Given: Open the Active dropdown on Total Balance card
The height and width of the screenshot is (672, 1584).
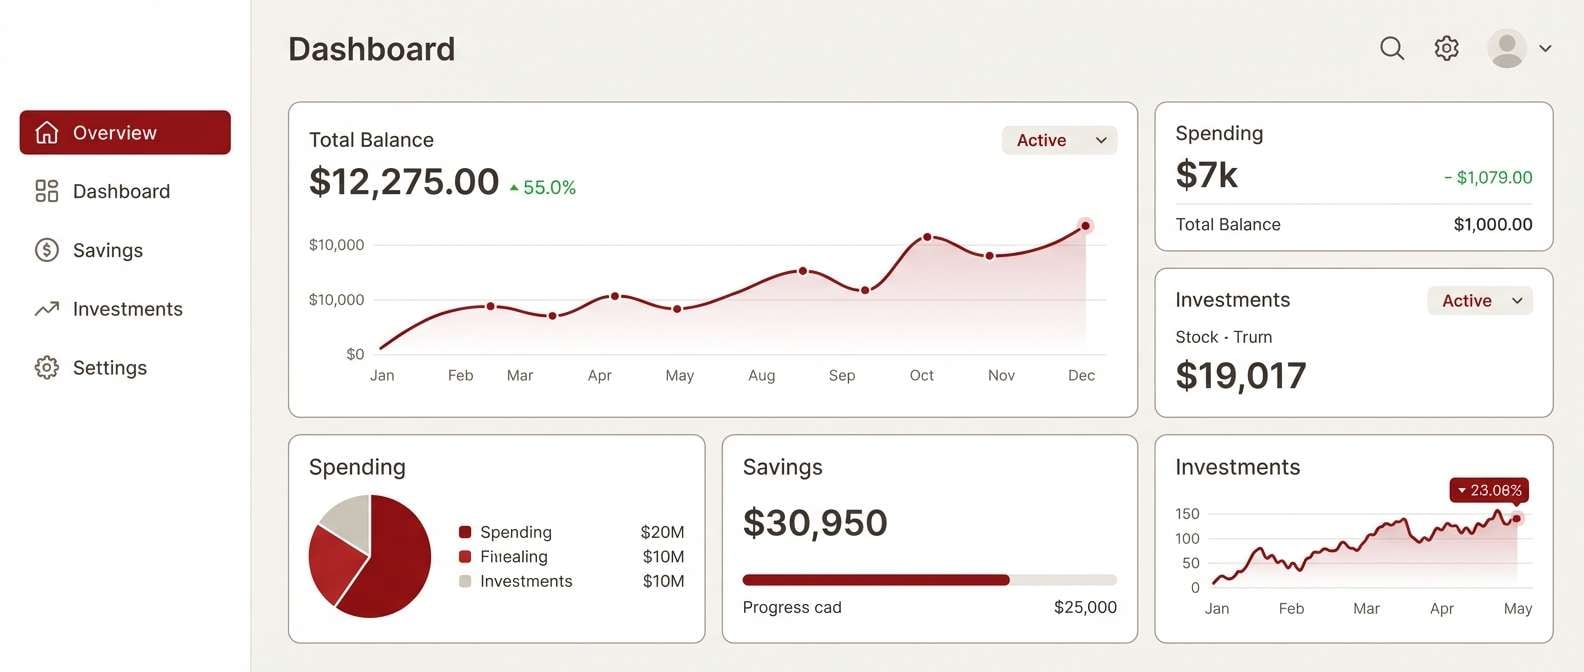Looking at the screenshot, I should tap(1058, 140).
